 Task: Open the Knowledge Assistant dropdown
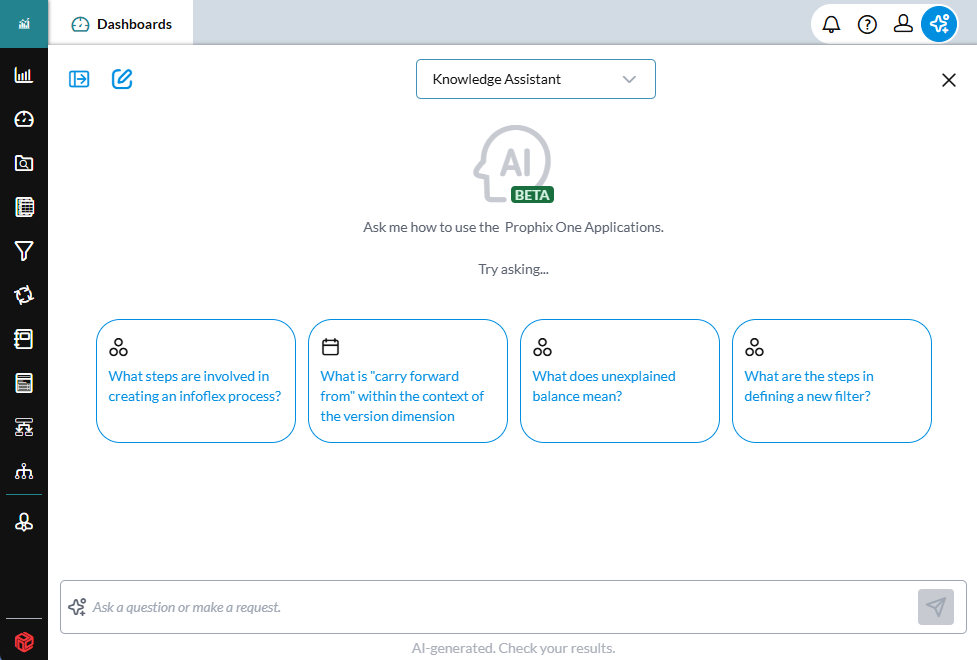pos(536,79)
